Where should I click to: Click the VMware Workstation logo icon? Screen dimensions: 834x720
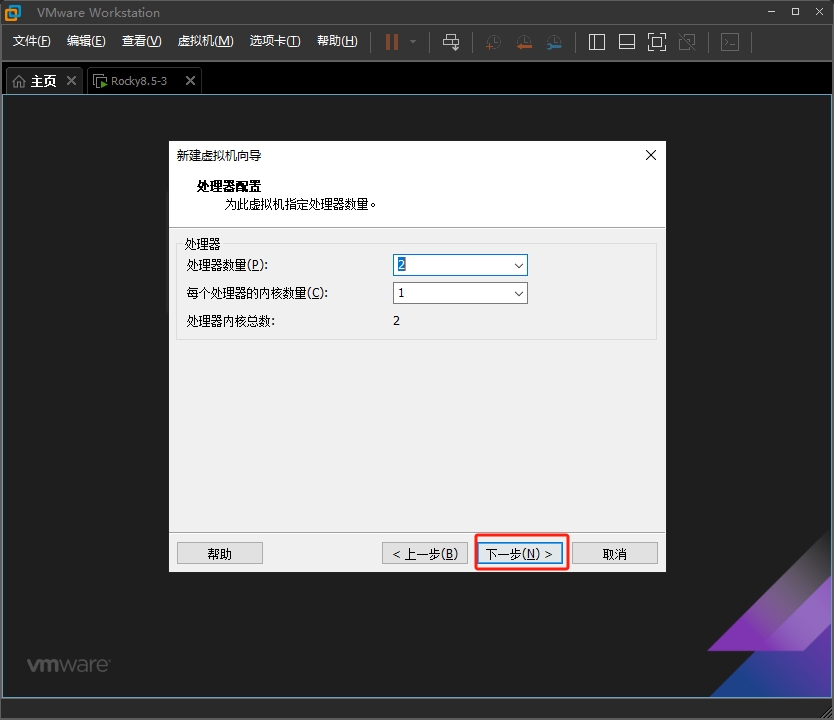coord(12,12)
